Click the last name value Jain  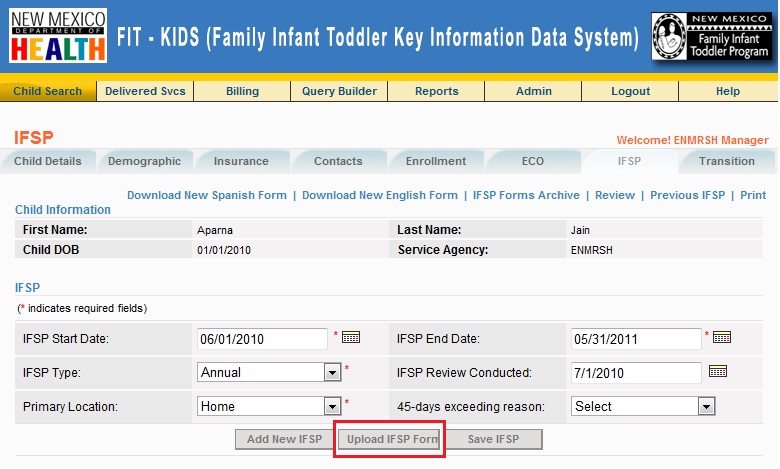[580, 230]
